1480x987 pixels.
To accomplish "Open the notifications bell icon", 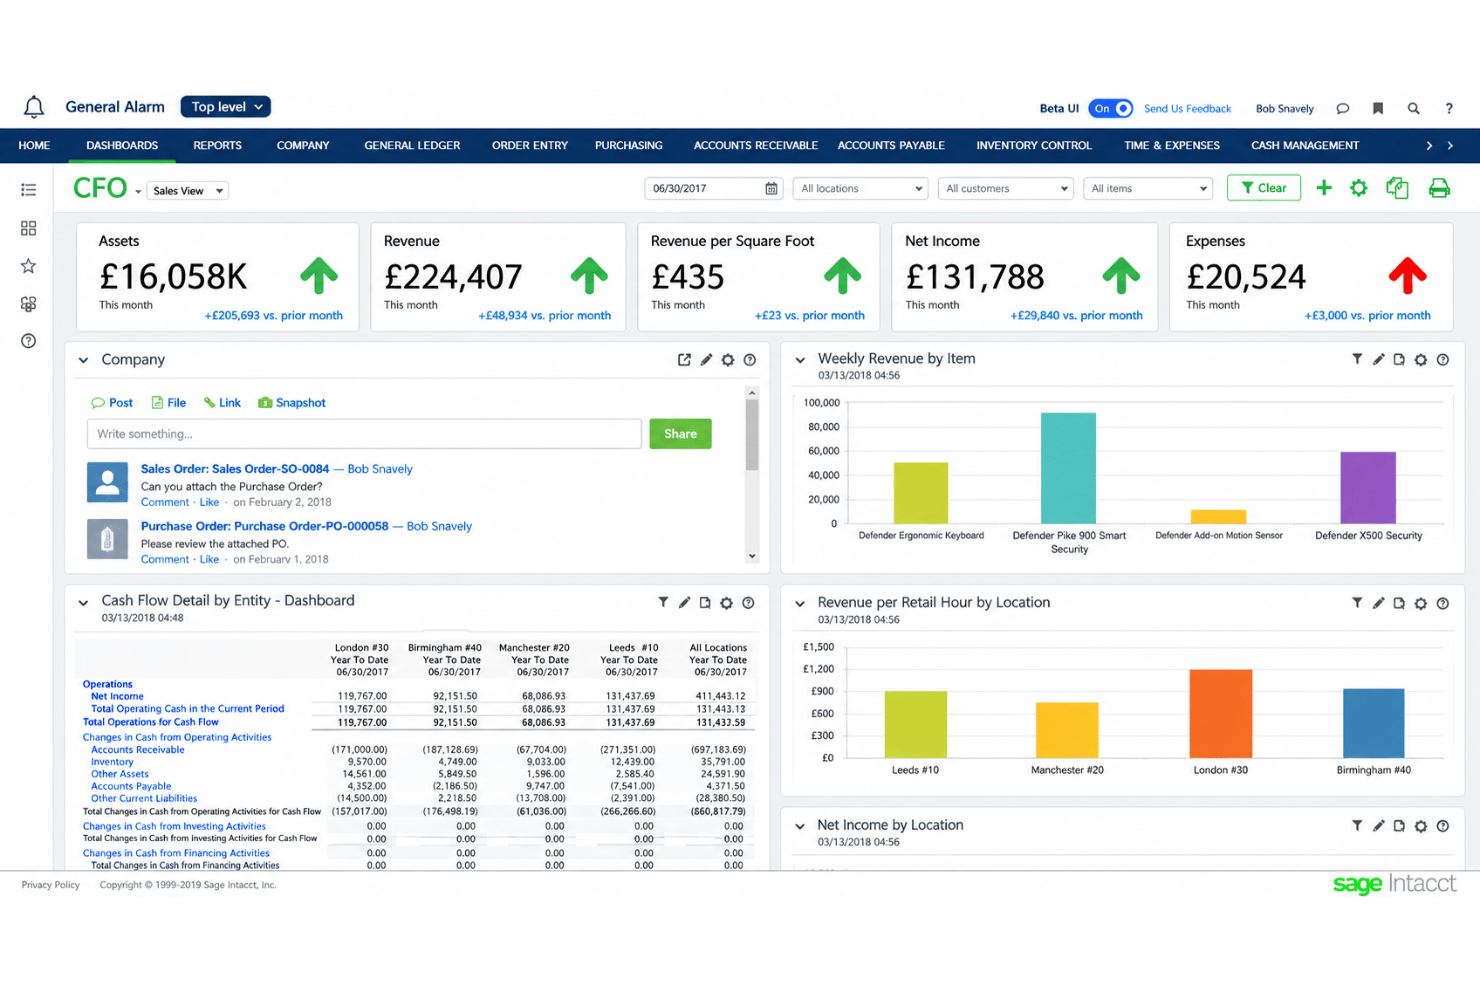I will pos(34,107).
